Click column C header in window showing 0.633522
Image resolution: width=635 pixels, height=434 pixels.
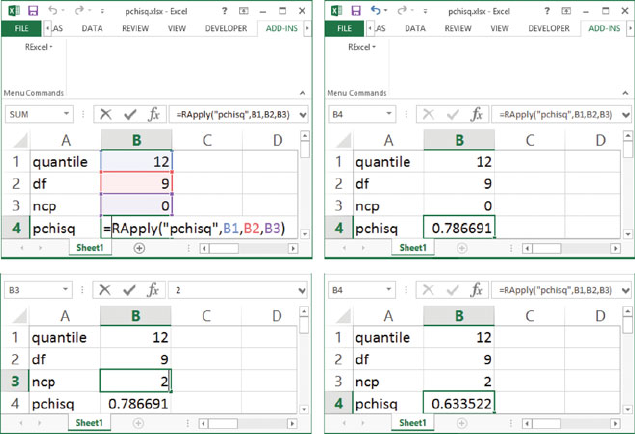529,316
